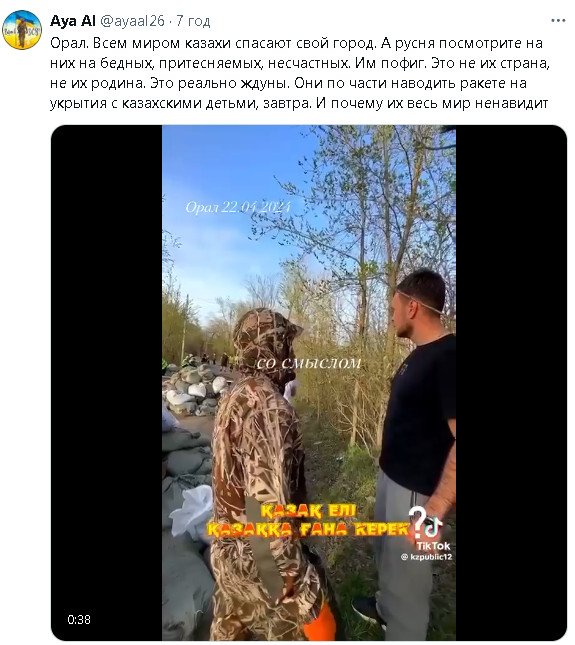The image size is (575, 645).
Task: Click the 0:38 video duration badge
Action: [79, 619]
